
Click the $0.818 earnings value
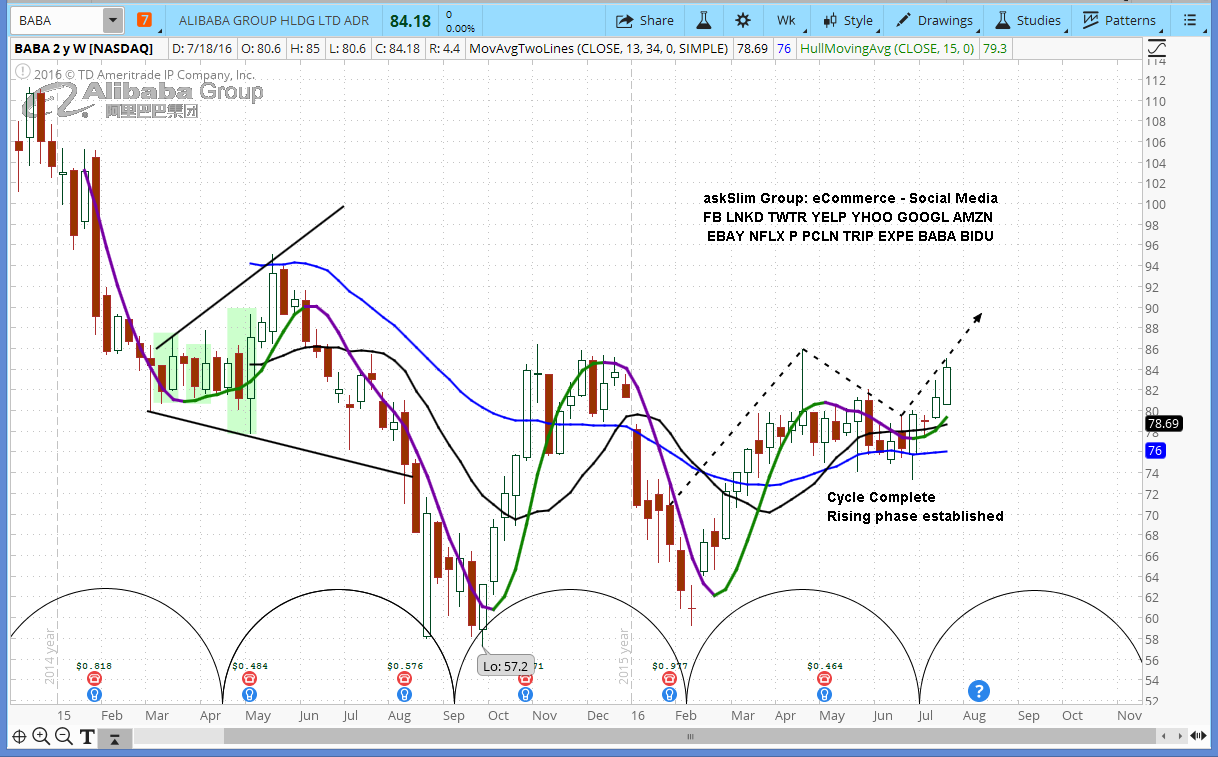[x=95, y=665]
